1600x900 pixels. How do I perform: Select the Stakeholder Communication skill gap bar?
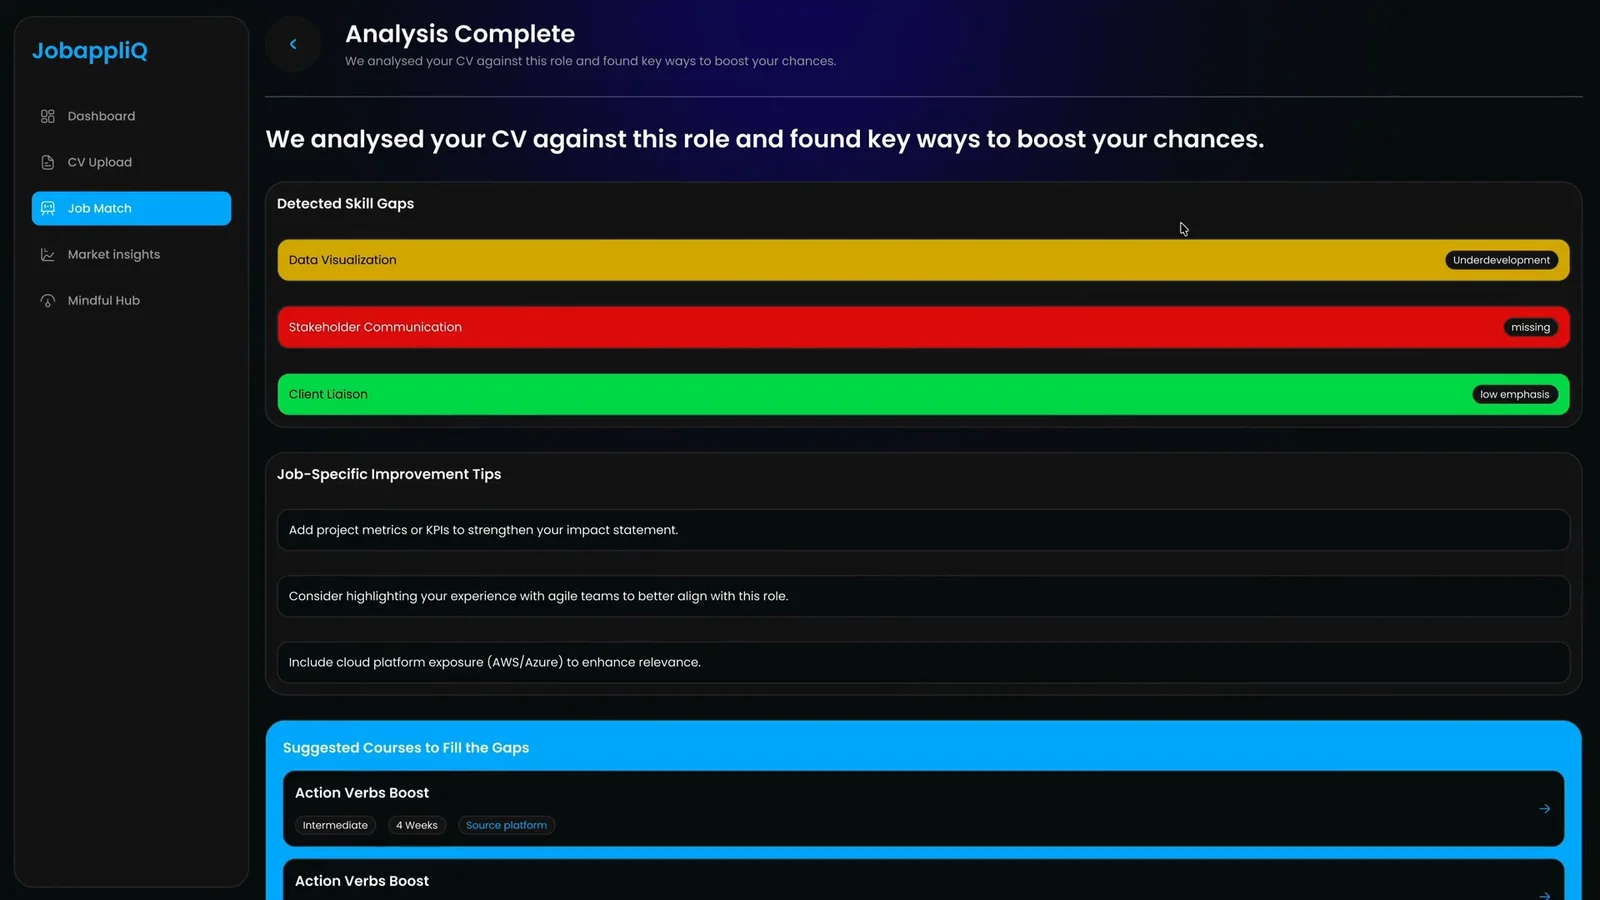click(923, 327)
